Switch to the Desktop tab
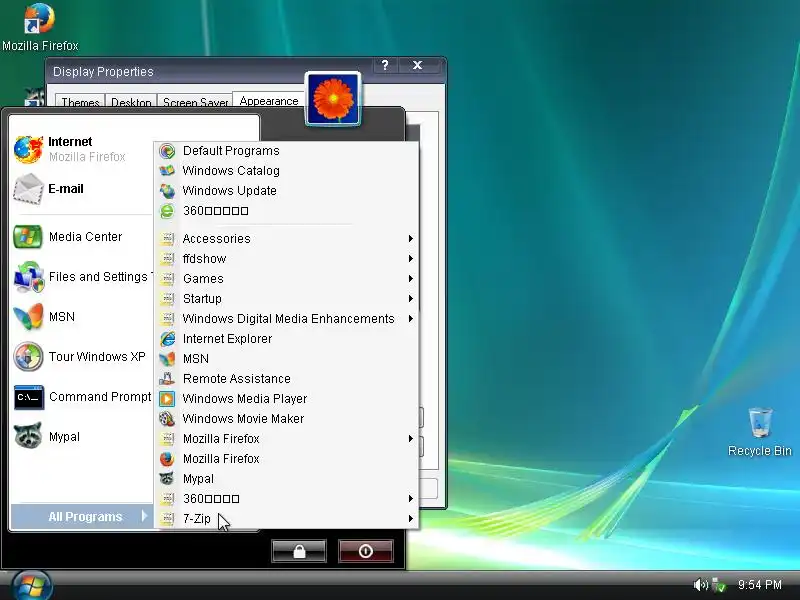 coord(131,102)
